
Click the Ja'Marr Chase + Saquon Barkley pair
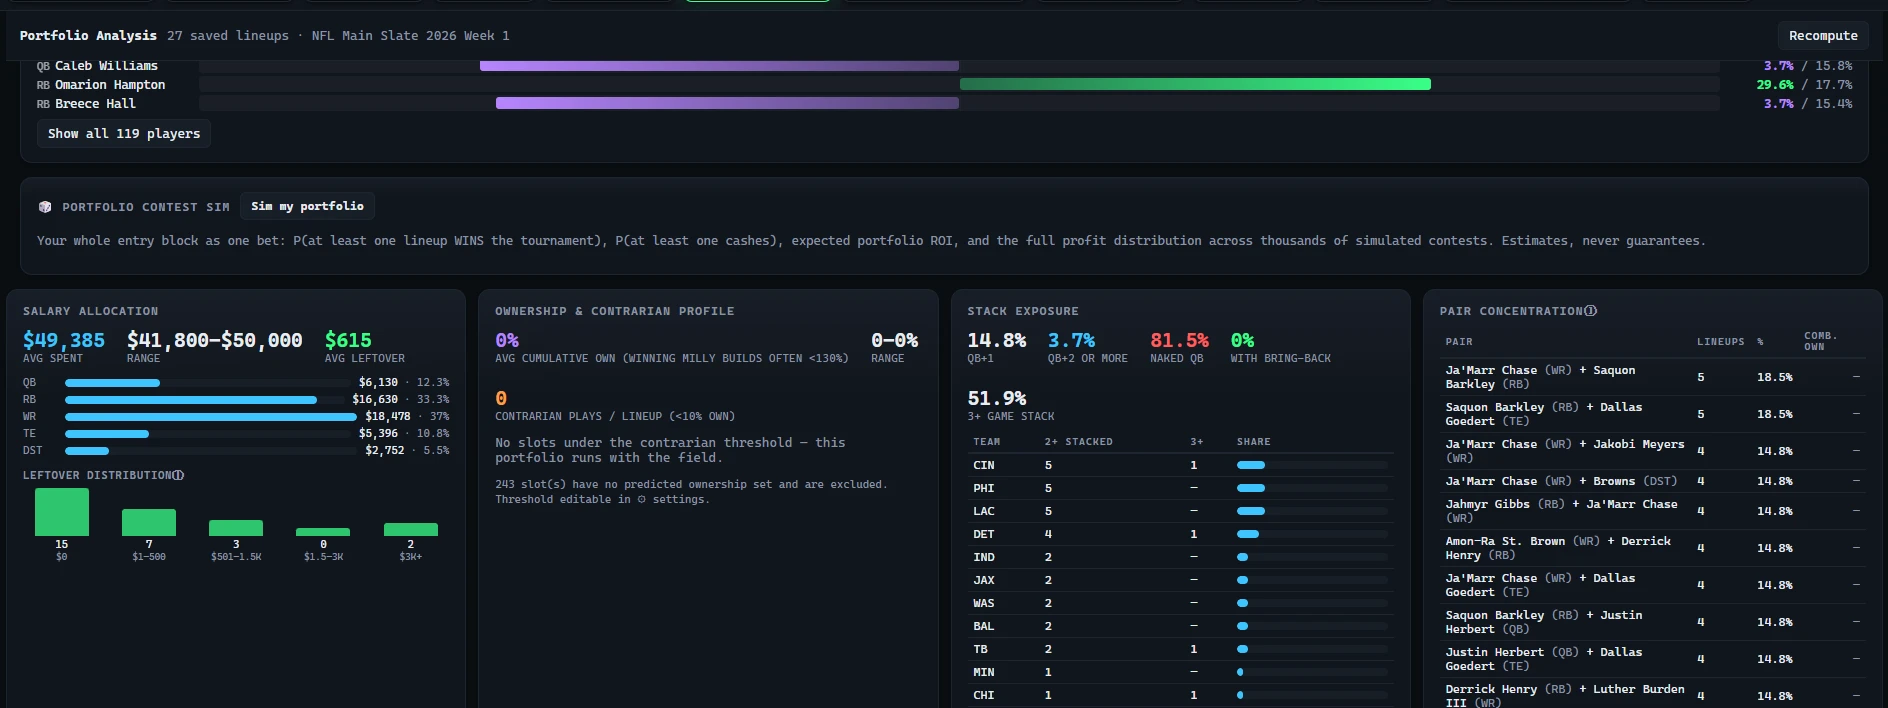pos(1540,377)
